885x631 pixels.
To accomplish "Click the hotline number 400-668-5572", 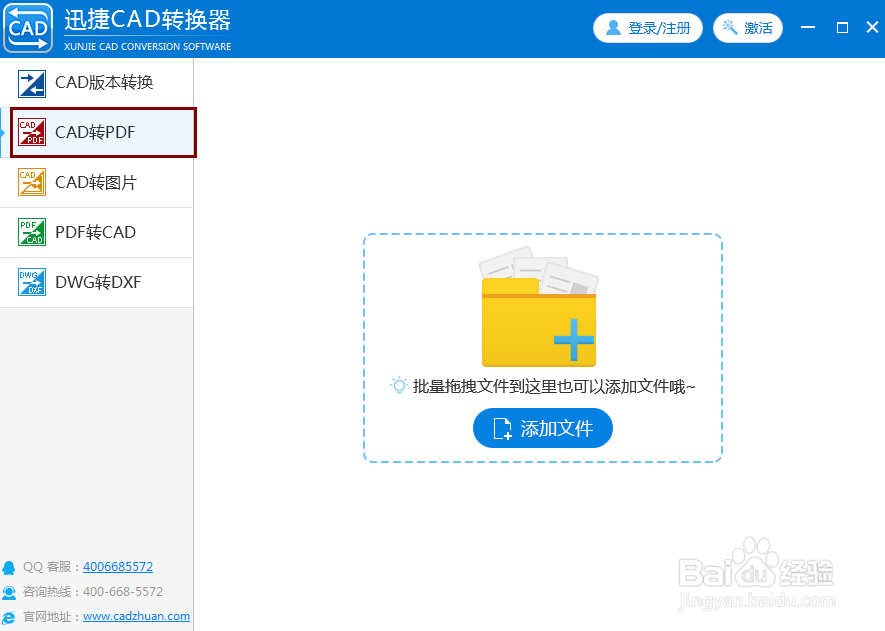I will coord(123,591).
